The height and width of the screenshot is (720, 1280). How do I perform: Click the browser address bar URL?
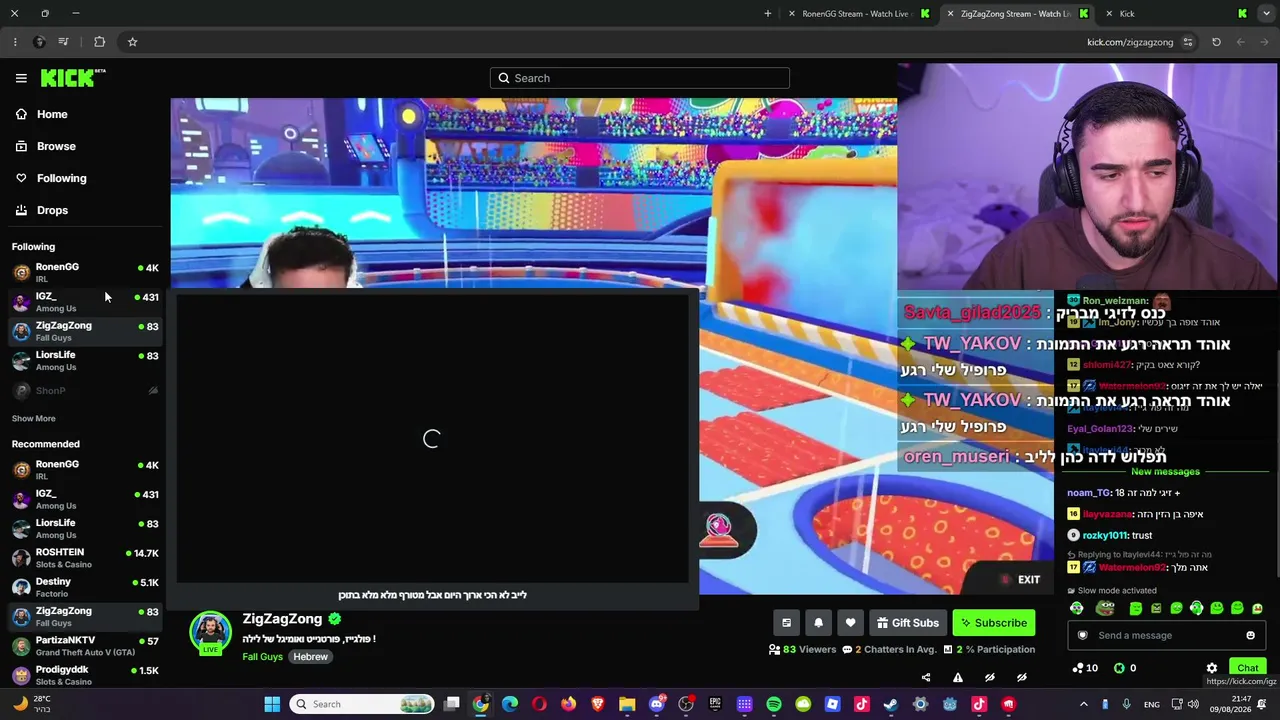pos(1130,42)
